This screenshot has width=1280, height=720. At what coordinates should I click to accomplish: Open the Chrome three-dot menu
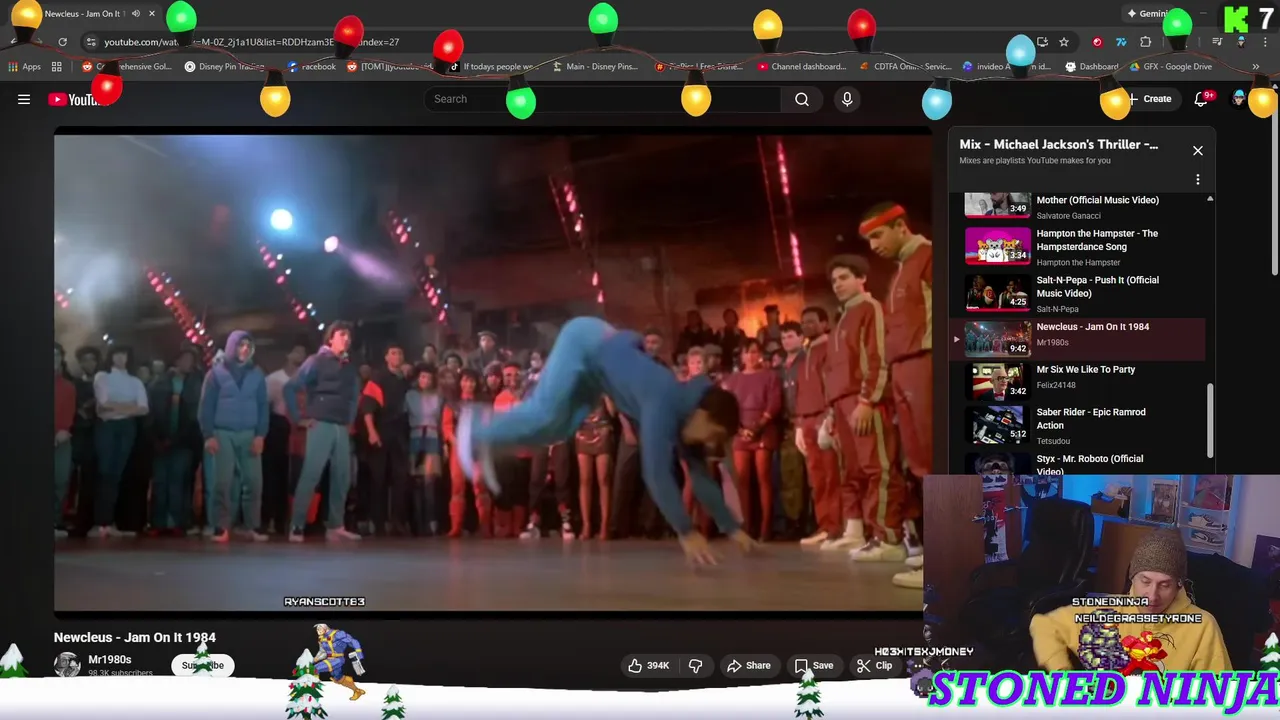pyautogui.click(x=1266, y=42)
